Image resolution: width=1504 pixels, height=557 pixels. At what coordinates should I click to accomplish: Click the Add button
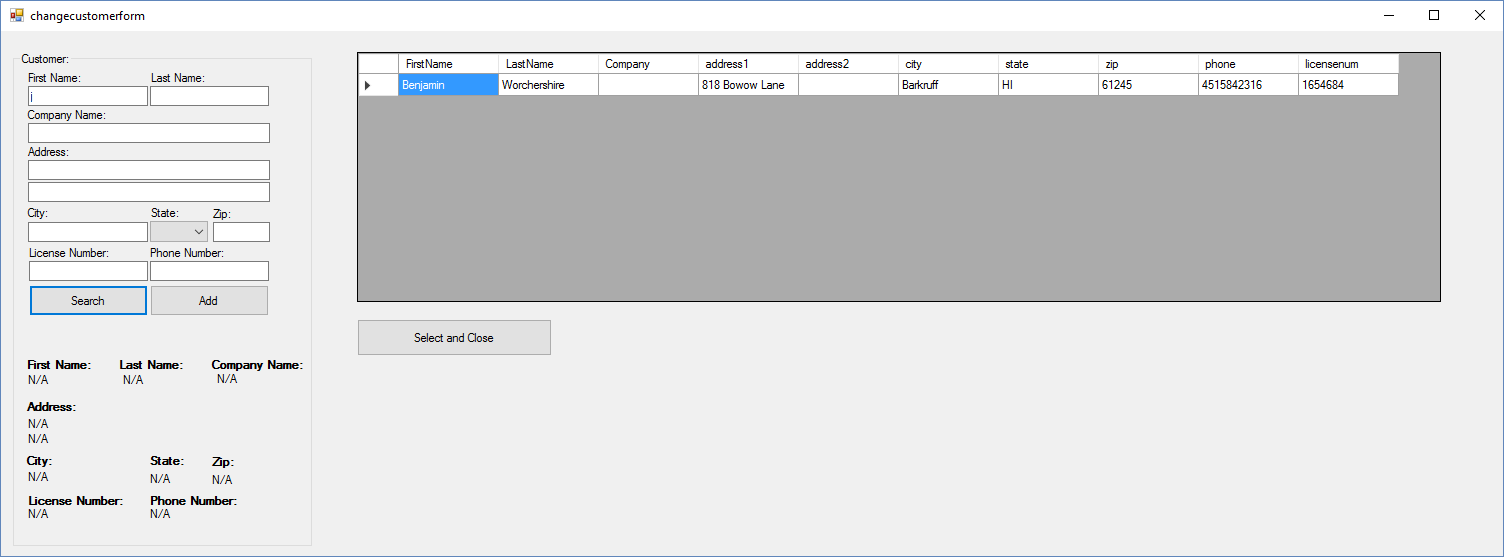tap(209, 301)
